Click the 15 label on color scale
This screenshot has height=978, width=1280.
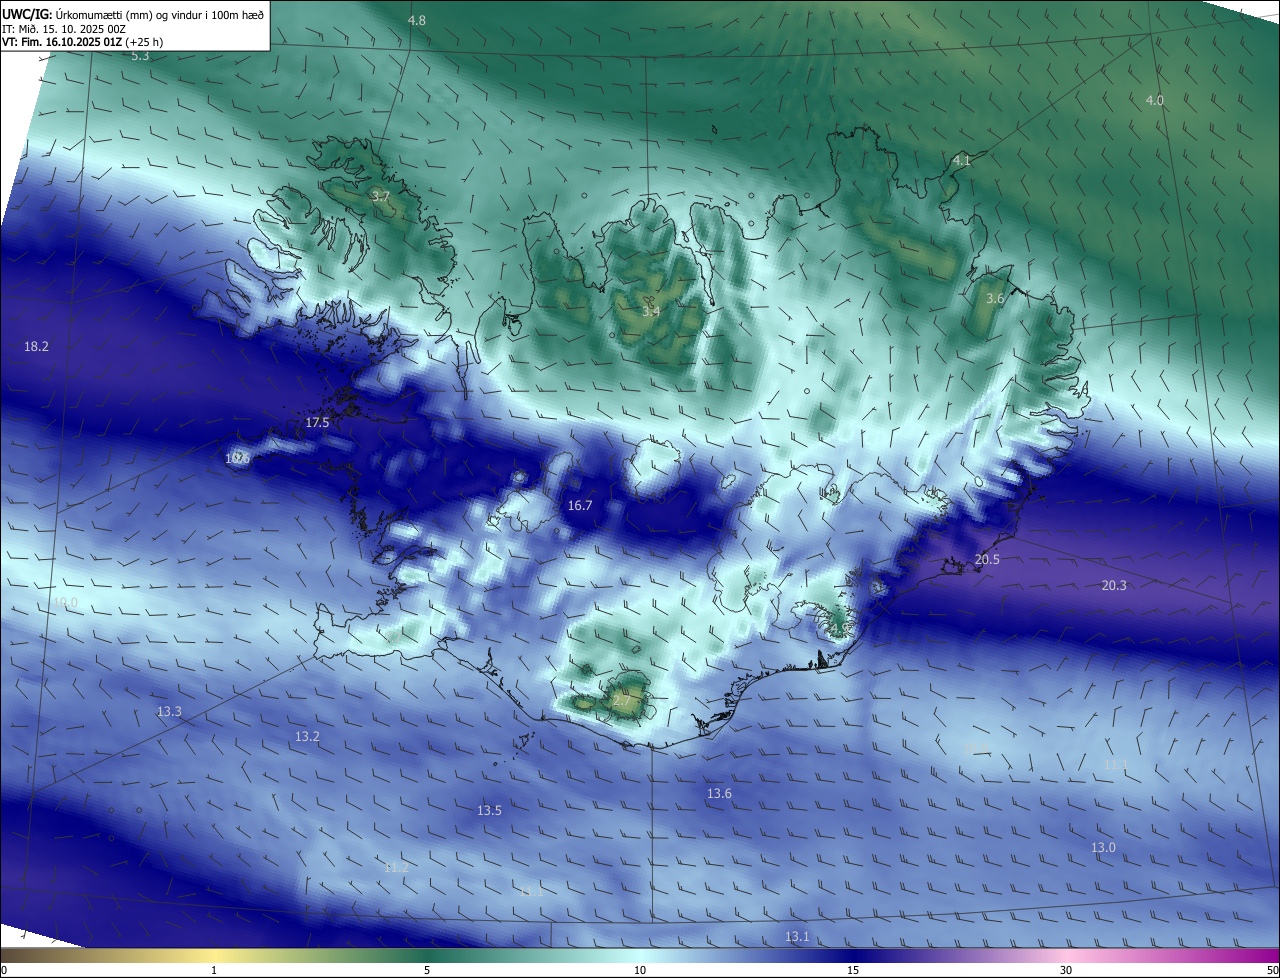853,970
